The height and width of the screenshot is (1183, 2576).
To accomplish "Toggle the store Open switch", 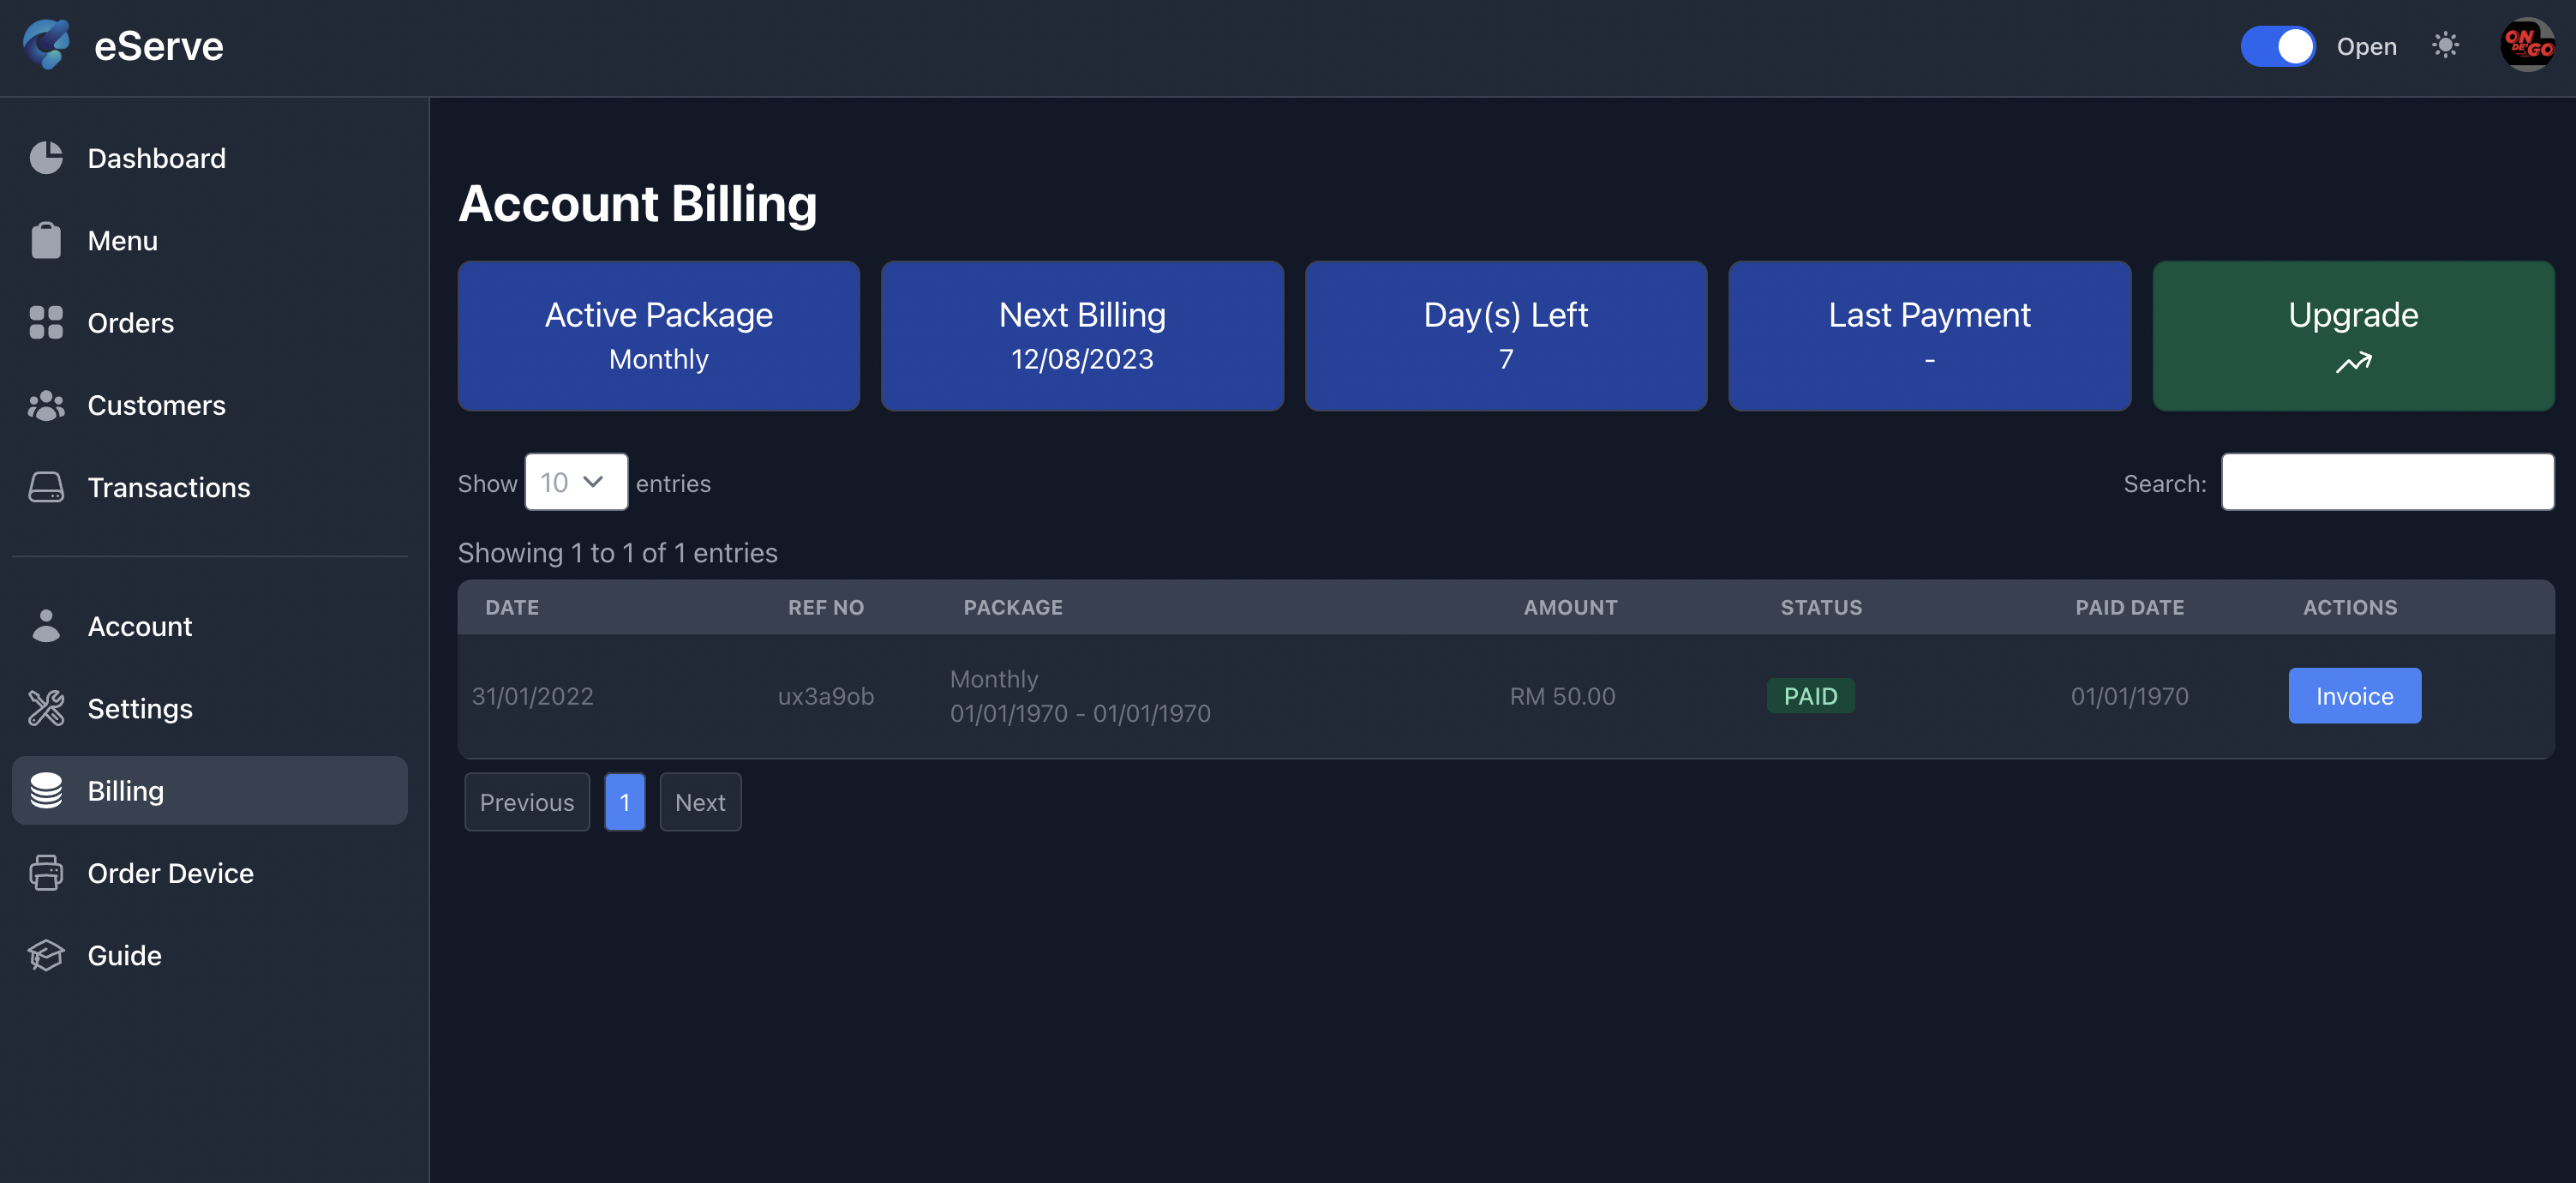I will coord(2277,46).
